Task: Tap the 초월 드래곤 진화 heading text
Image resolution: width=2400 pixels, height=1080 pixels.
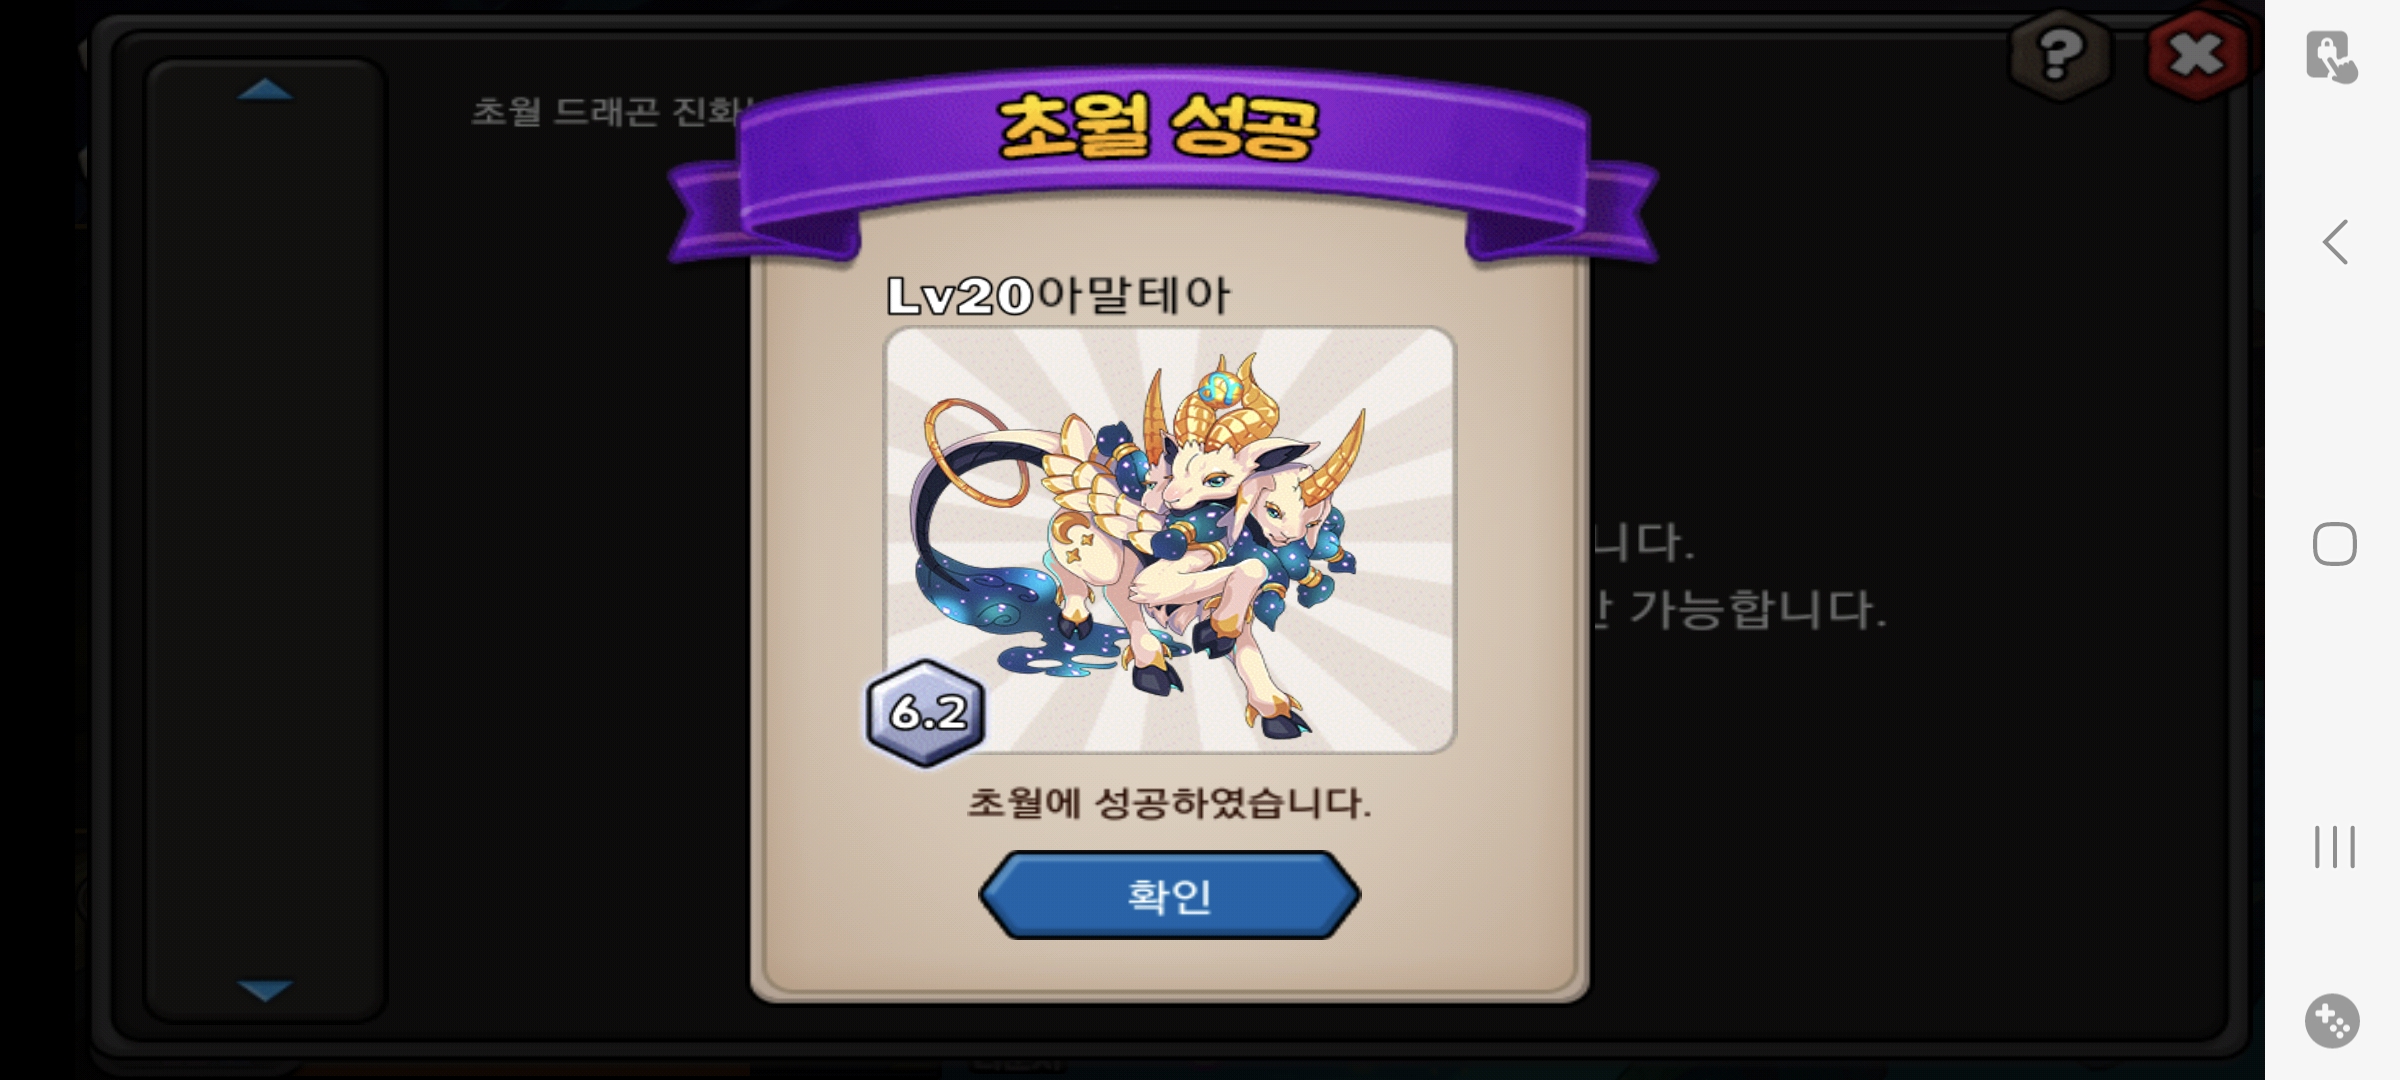Action: pos(610,111)
